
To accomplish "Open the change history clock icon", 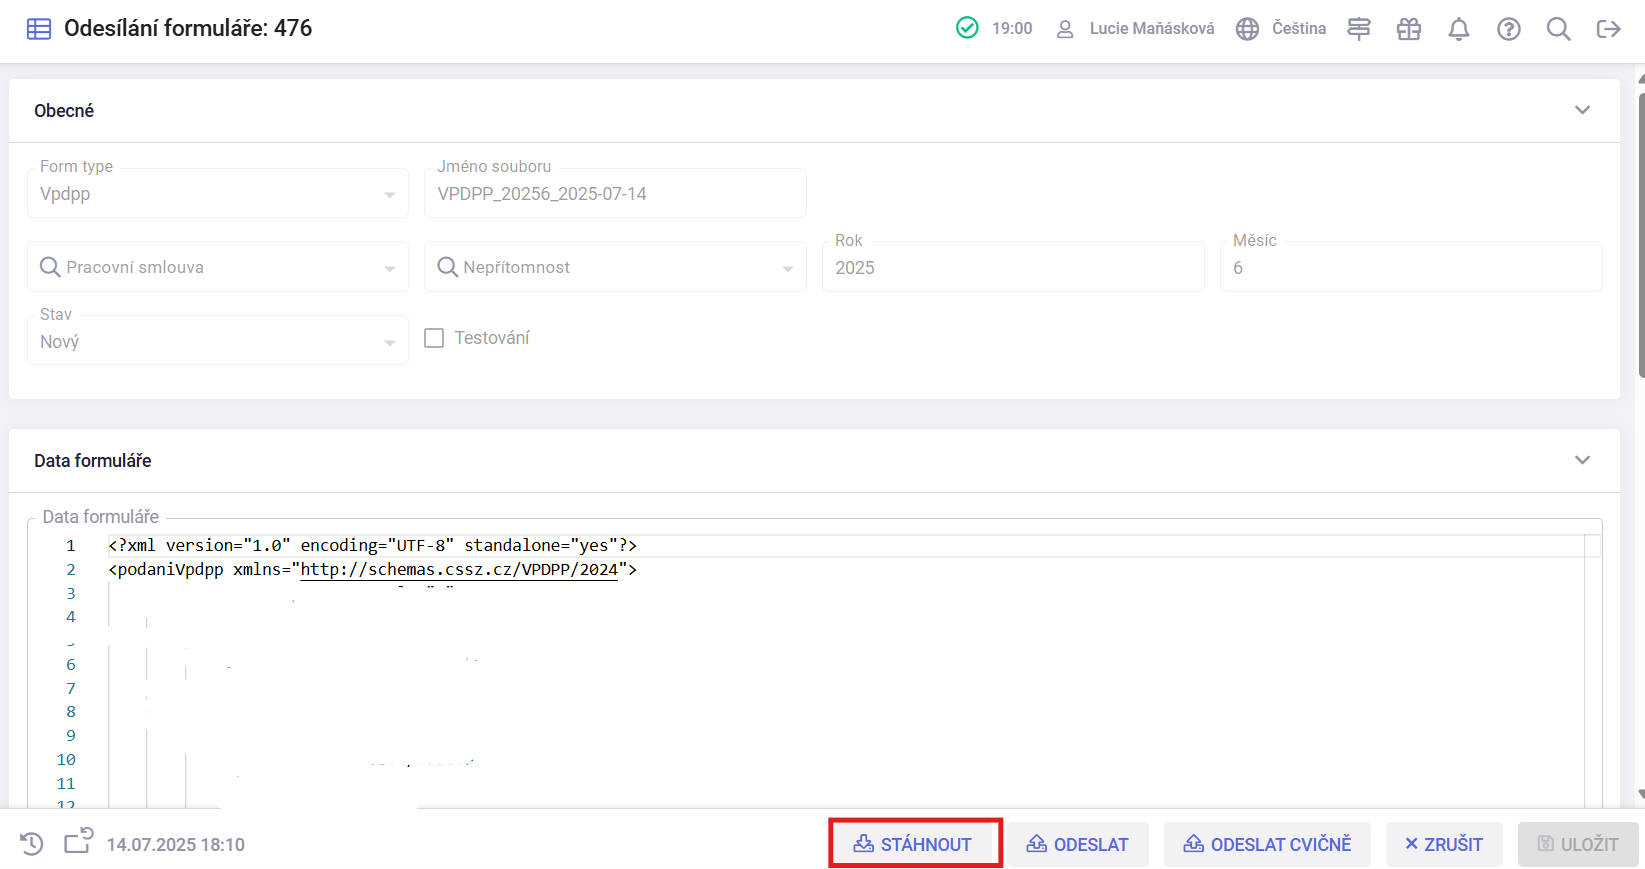I will pyautogui.click(x=32, y=844).
